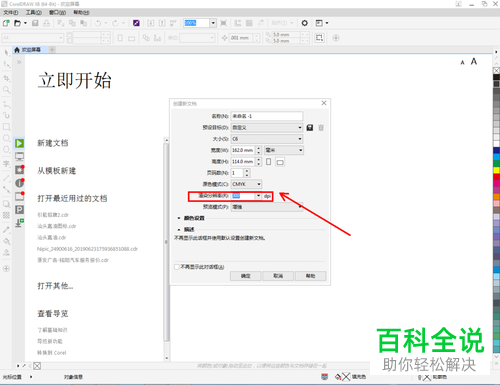Select the Rectangle tool in toolbox
The image size is (500, 385).
click(6, 127)
